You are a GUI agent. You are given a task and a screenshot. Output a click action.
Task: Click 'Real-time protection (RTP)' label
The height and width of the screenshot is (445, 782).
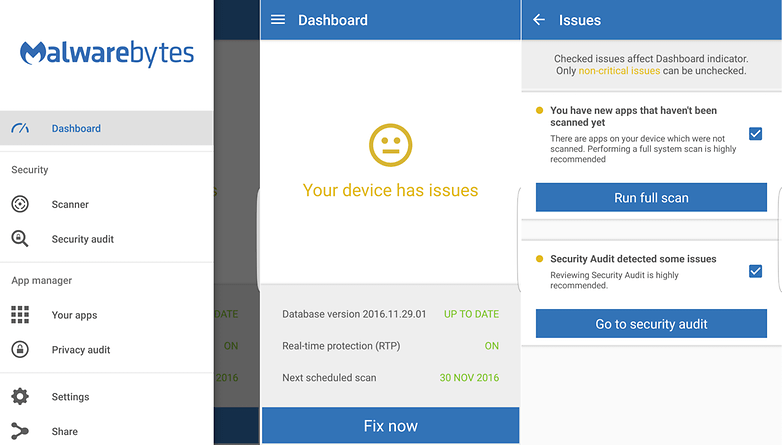341,346
